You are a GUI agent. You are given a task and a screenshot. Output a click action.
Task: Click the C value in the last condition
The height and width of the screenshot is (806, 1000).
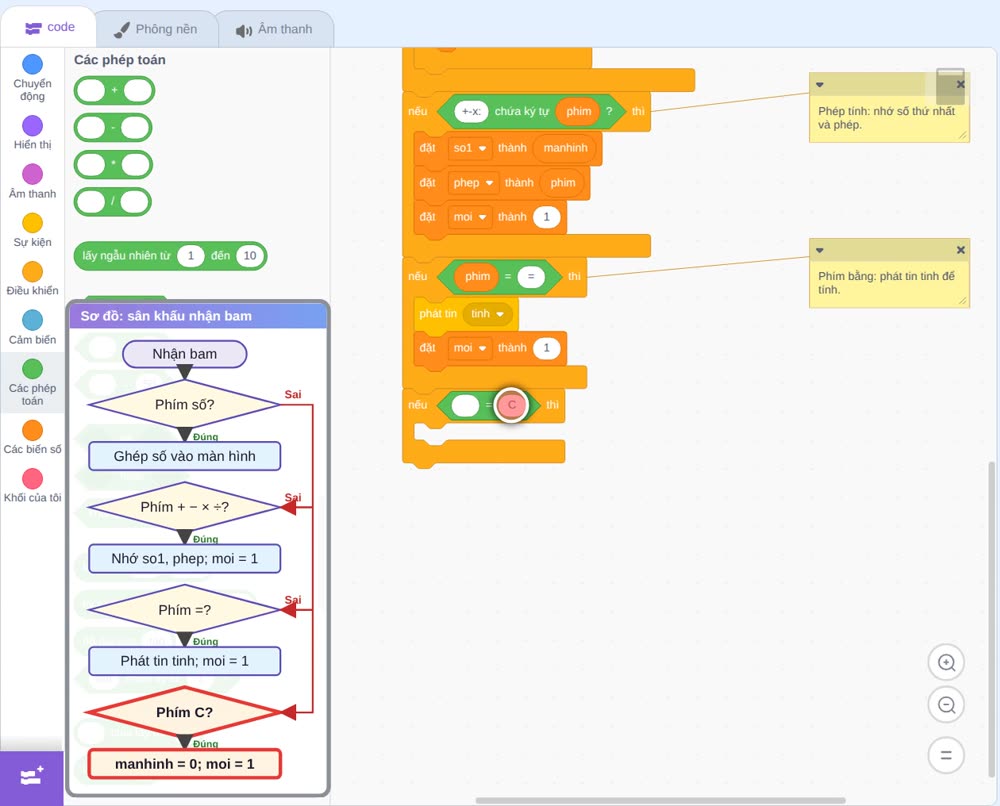[511, 404]
